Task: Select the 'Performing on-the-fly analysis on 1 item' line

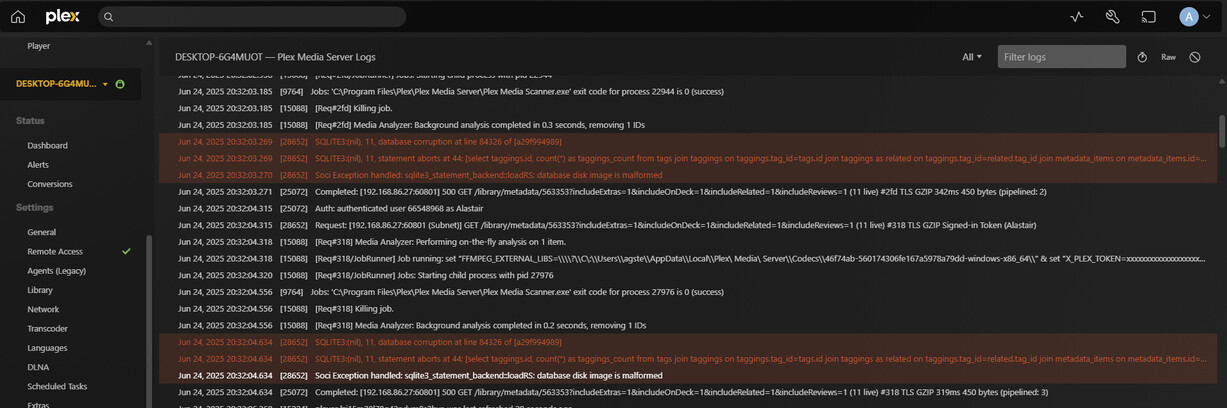Action: tap(688, 242)
